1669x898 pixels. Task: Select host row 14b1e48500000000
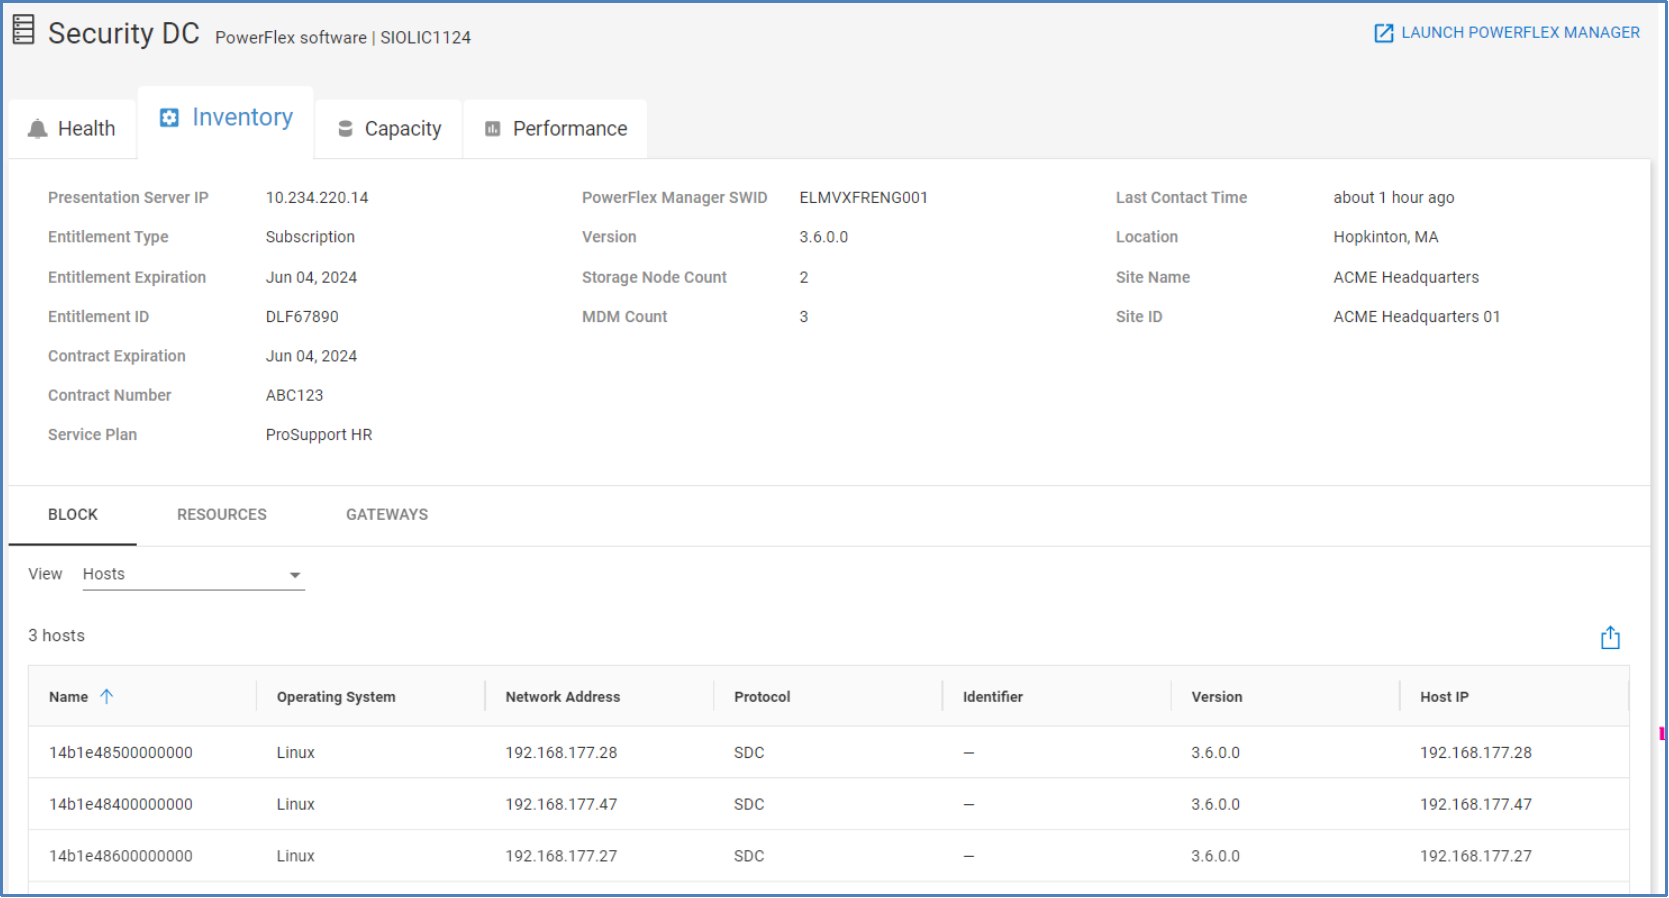(829, 753)
